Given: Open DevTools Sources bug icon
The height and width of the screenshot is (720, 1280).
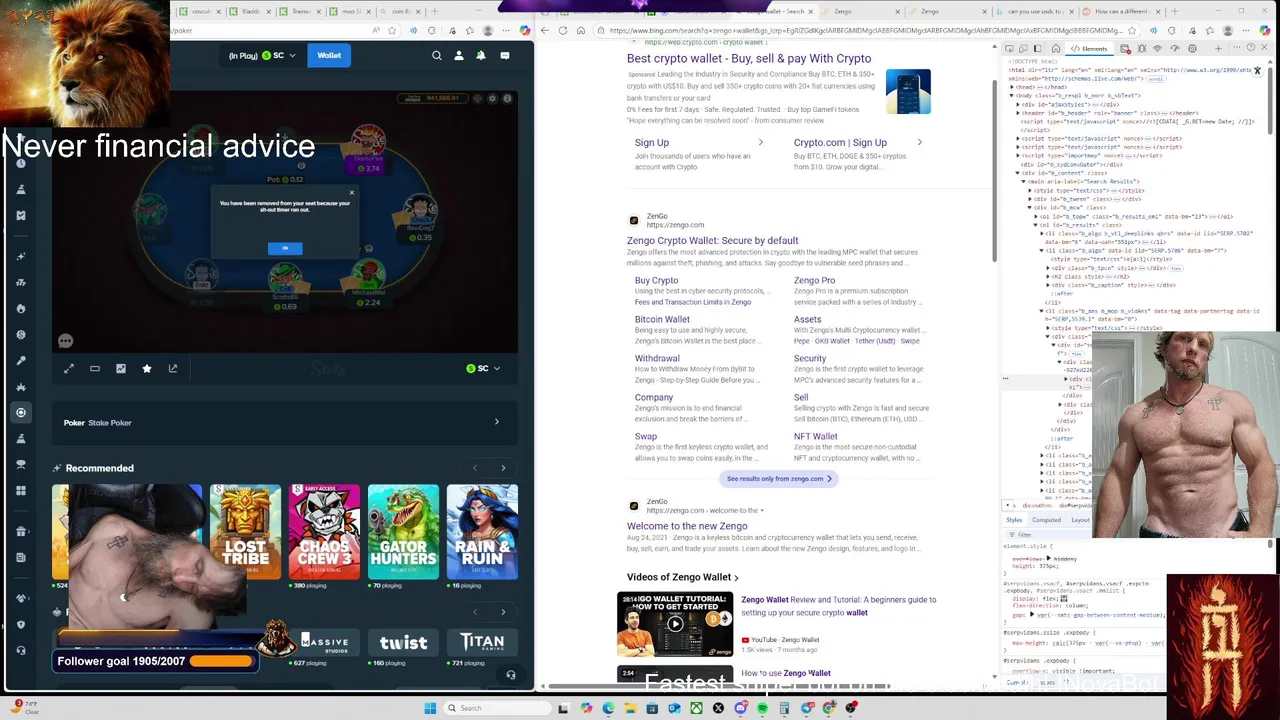Looking at the screenshot, I should pos(1142,49).
